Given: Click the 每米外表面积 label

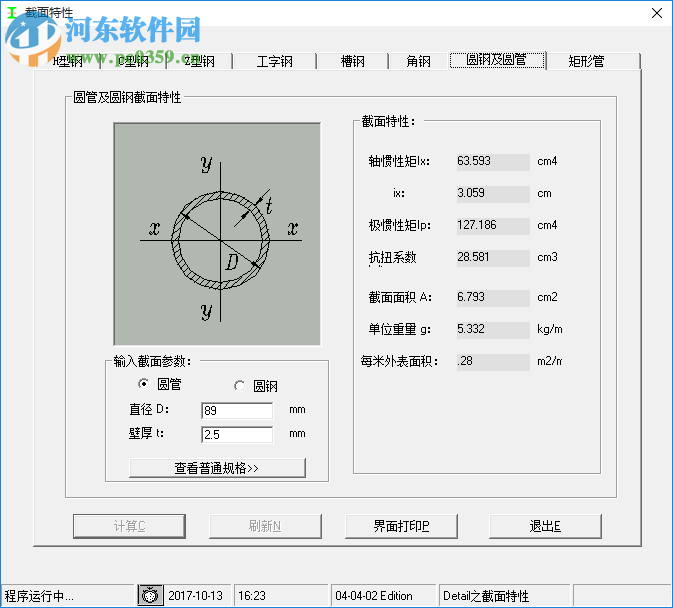Looking at the screenshot, I should click(x=399, y=361).
